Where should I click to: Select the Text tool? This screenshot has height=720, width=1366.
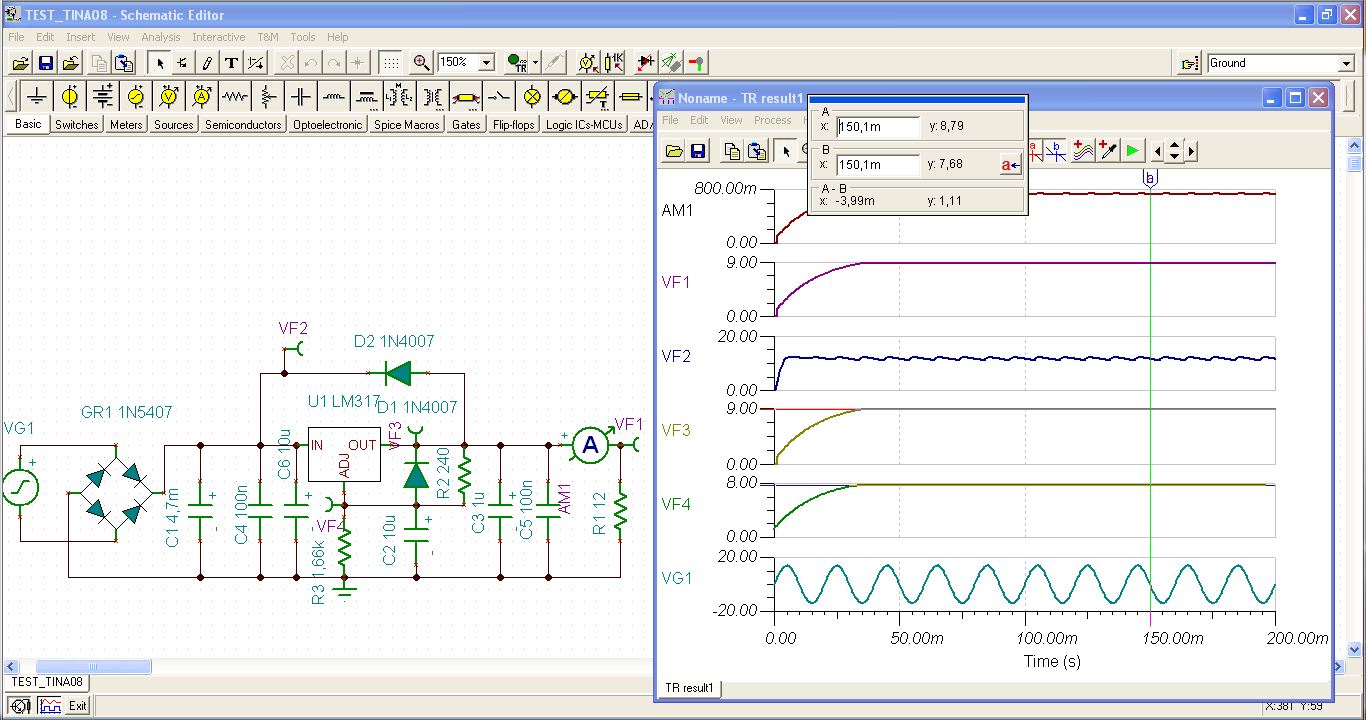click(x=231, y=63)
